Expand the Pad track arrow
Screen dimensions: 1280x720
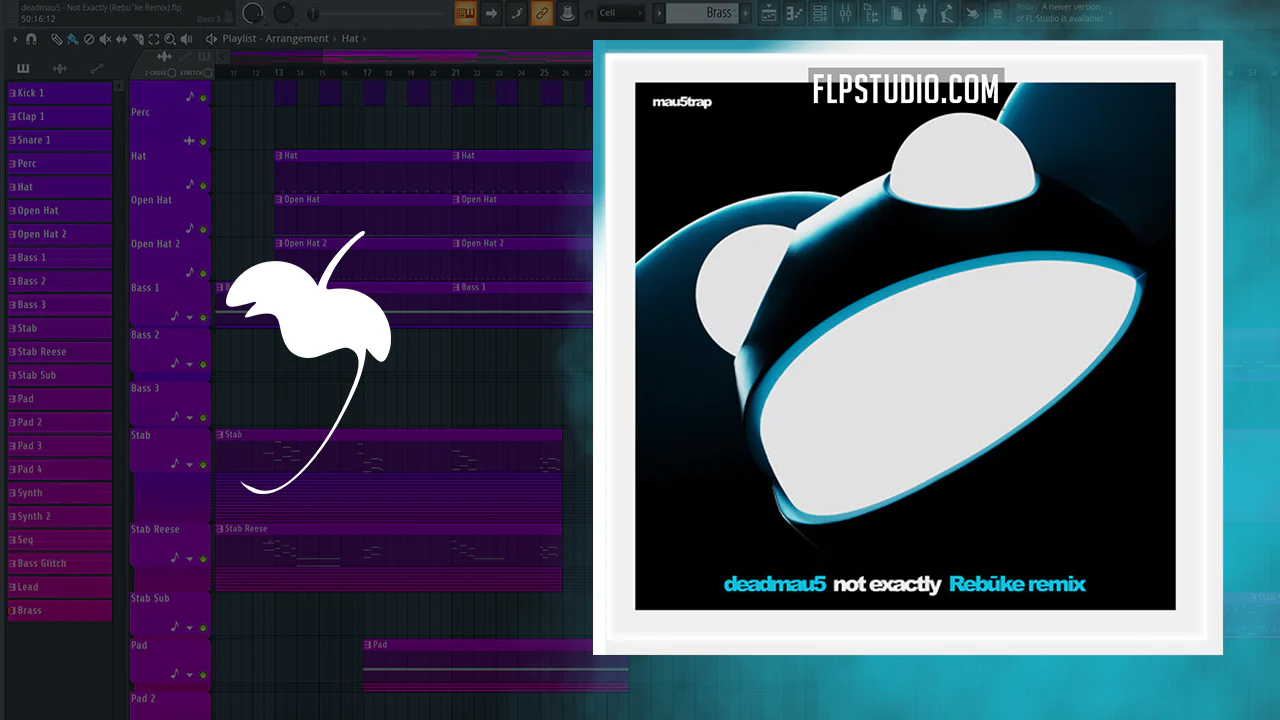pos(189,676)
